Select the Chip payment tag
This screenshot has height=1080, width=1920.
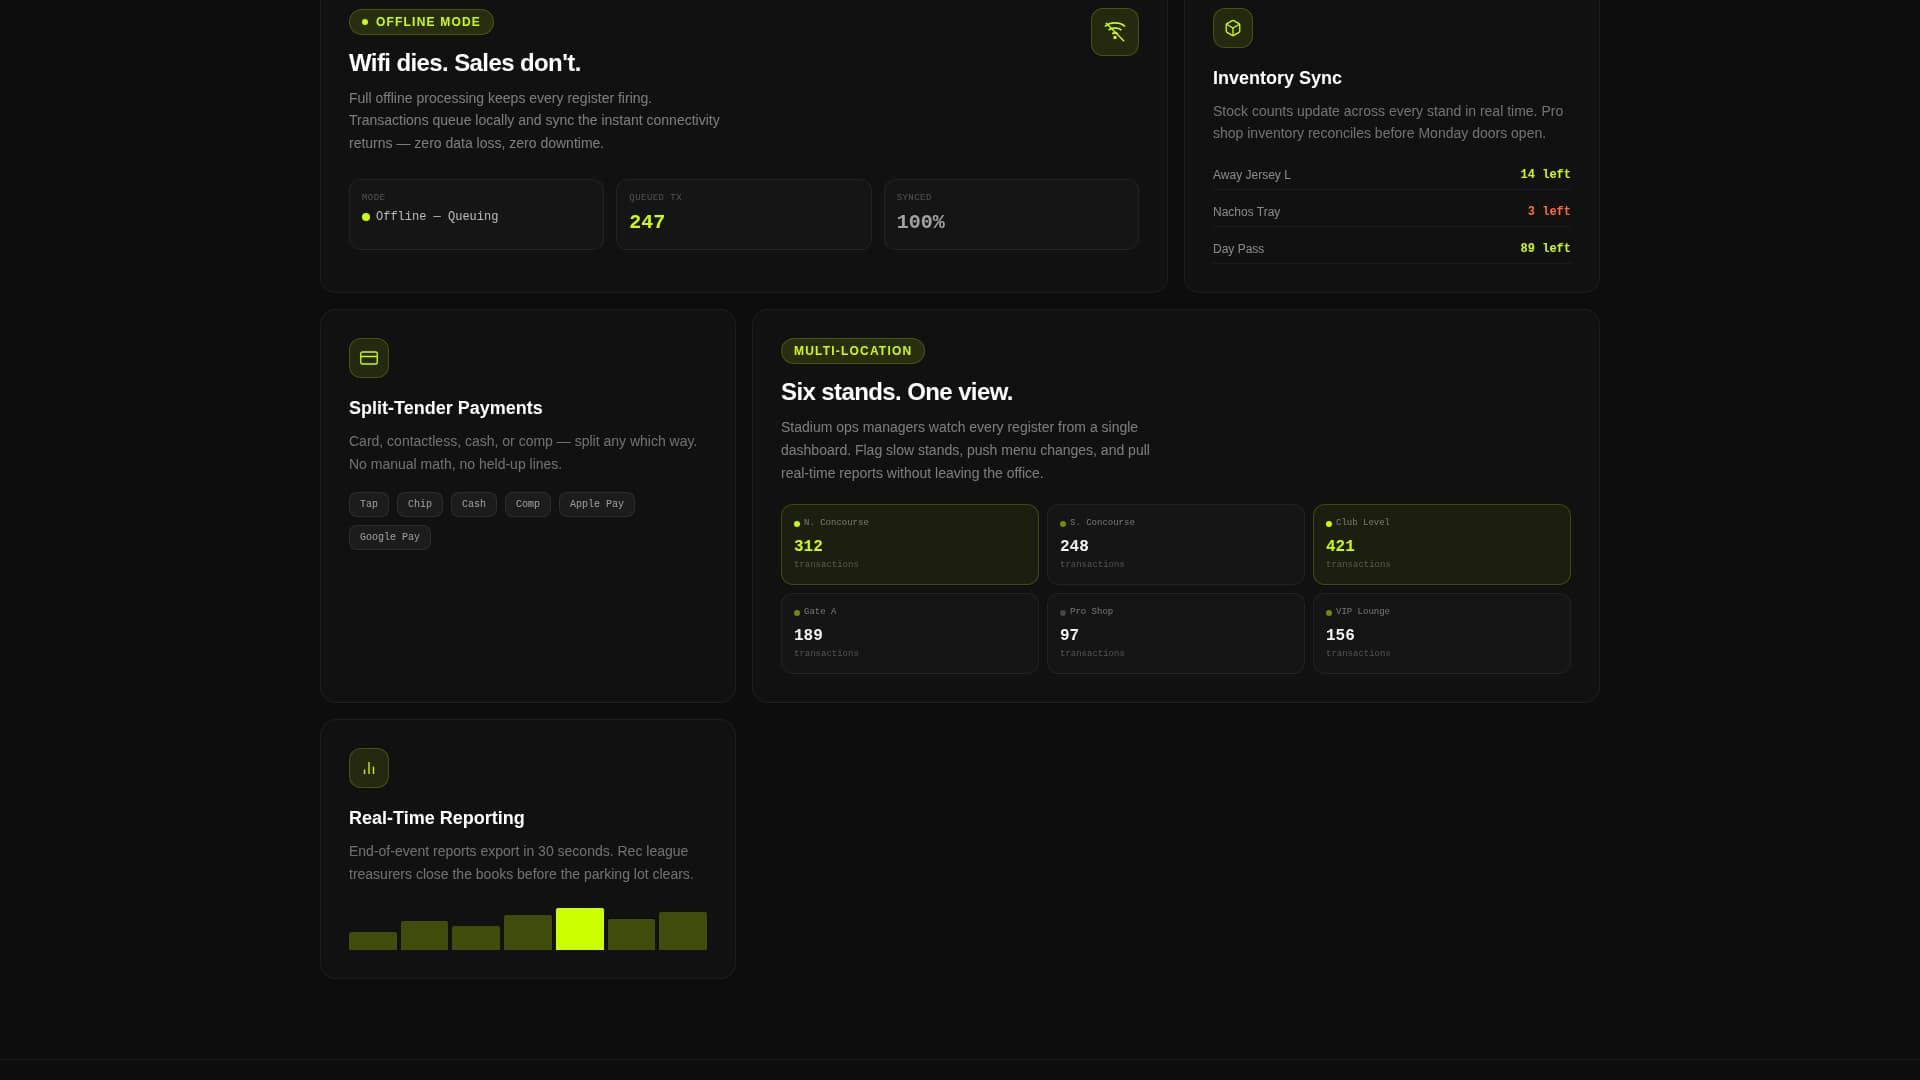pos(420,505)
